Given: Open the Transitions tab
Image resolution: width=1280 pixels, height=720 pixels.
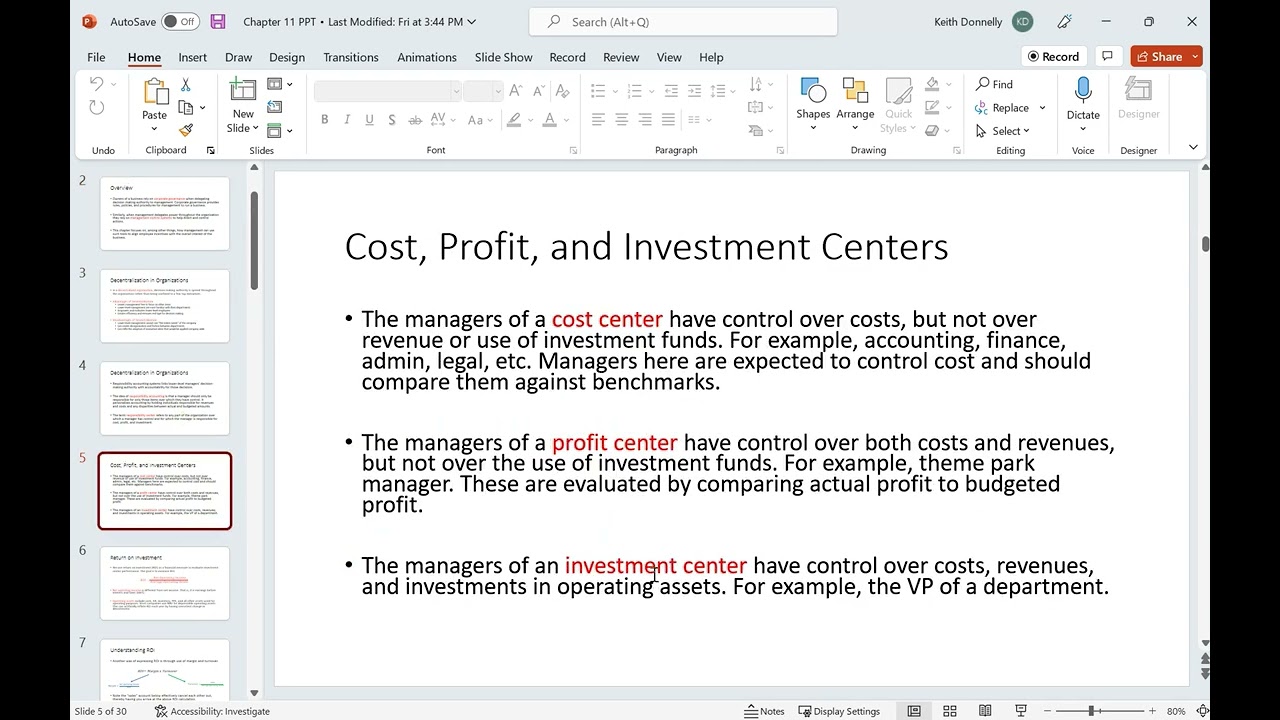Looking at the screenshot, I should click(x=351, y=57).
